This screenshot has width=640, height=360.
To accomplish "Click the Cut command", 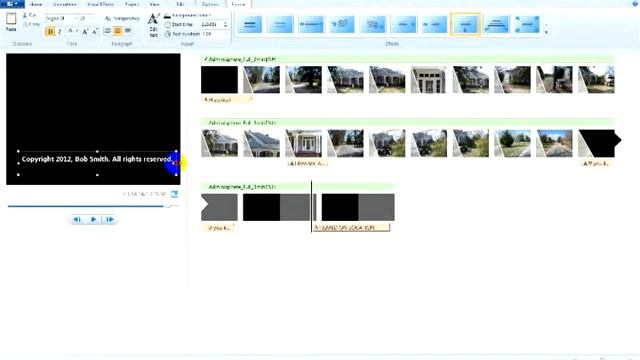I will tap(30, 15).
